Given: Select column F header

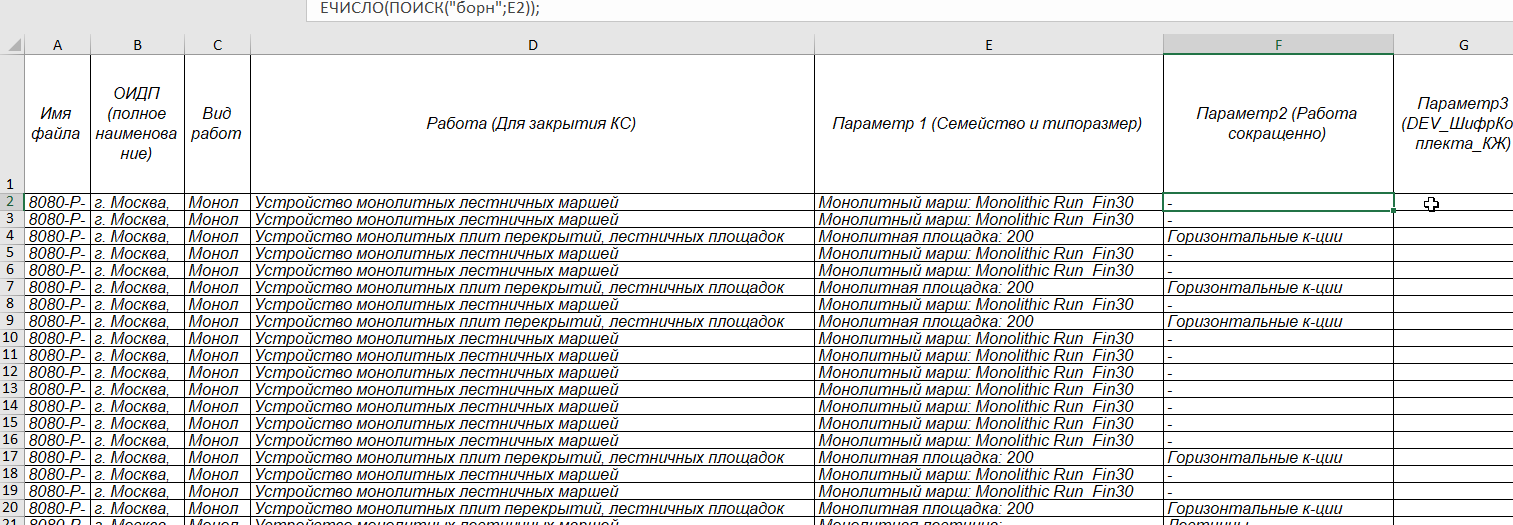Looking at the screenshot, I should click(x=1278, y=45).
